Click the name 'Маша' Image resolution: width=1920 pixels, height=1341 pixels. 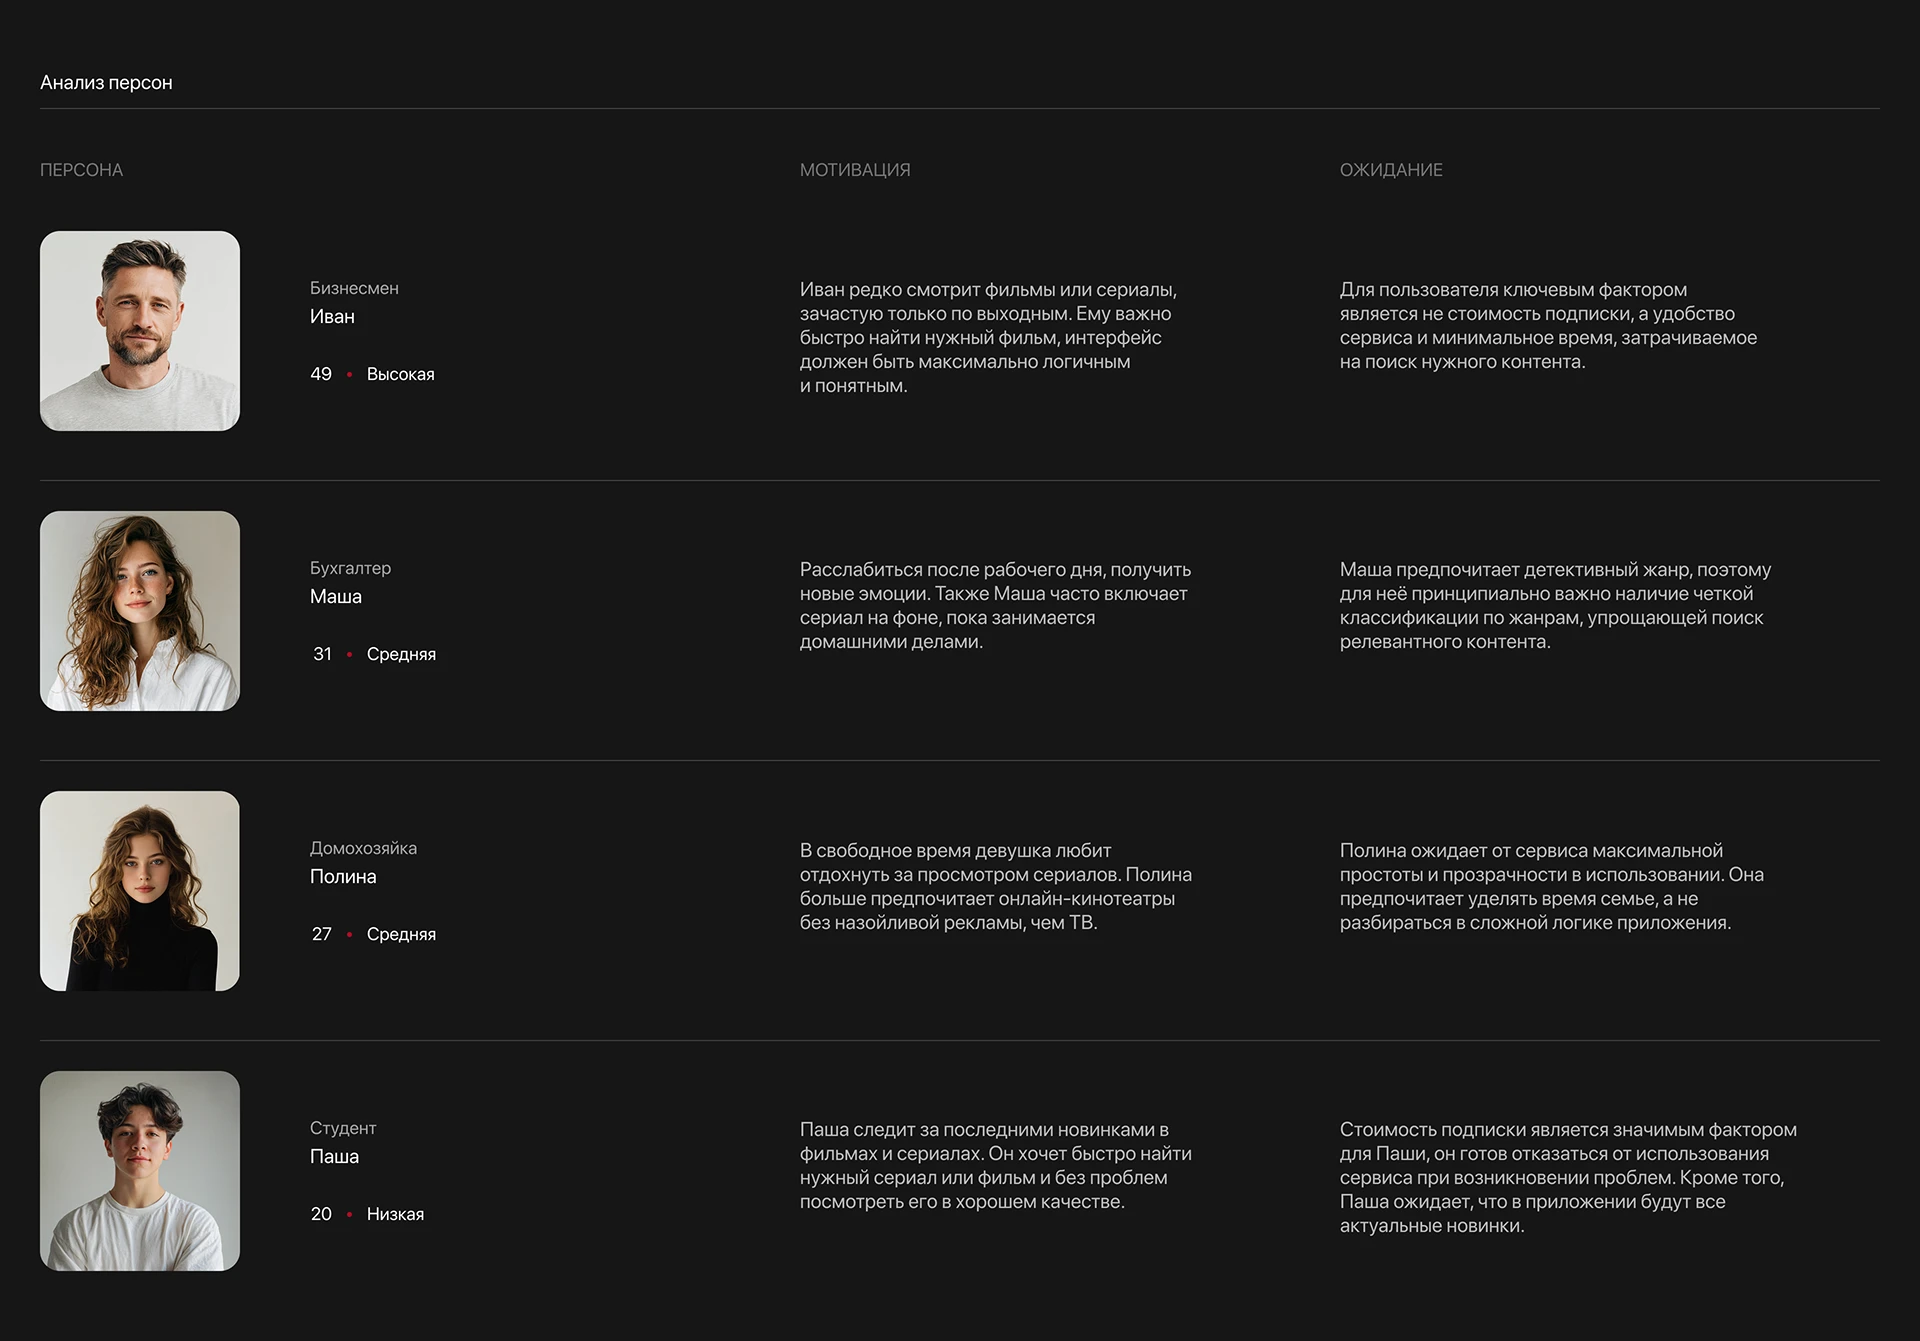pyautogui.click(x=336, y=597)
